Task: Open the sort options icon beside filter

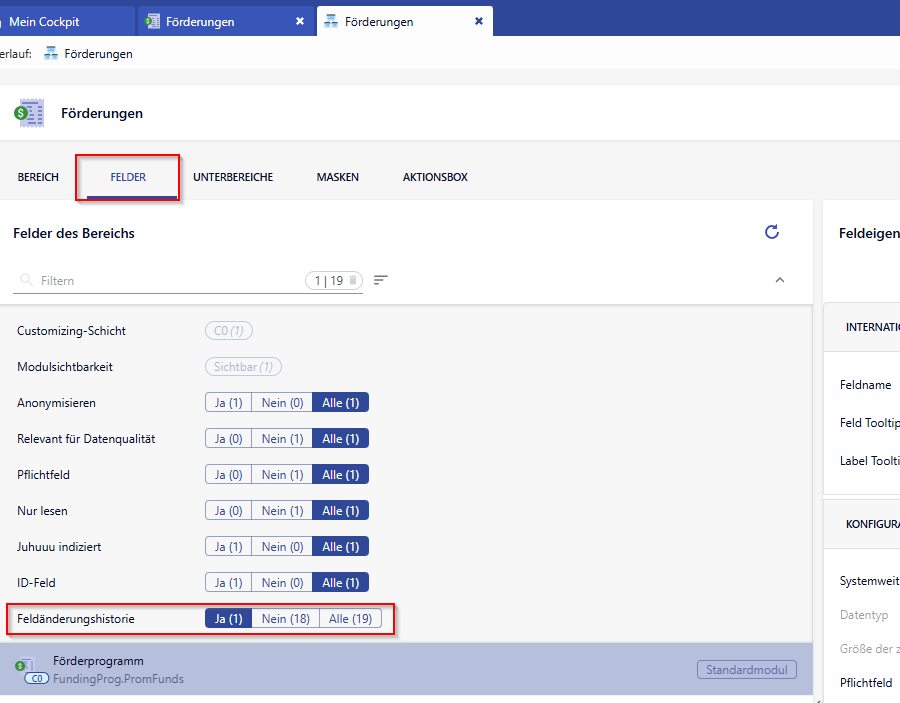Action: pos(380,280)
